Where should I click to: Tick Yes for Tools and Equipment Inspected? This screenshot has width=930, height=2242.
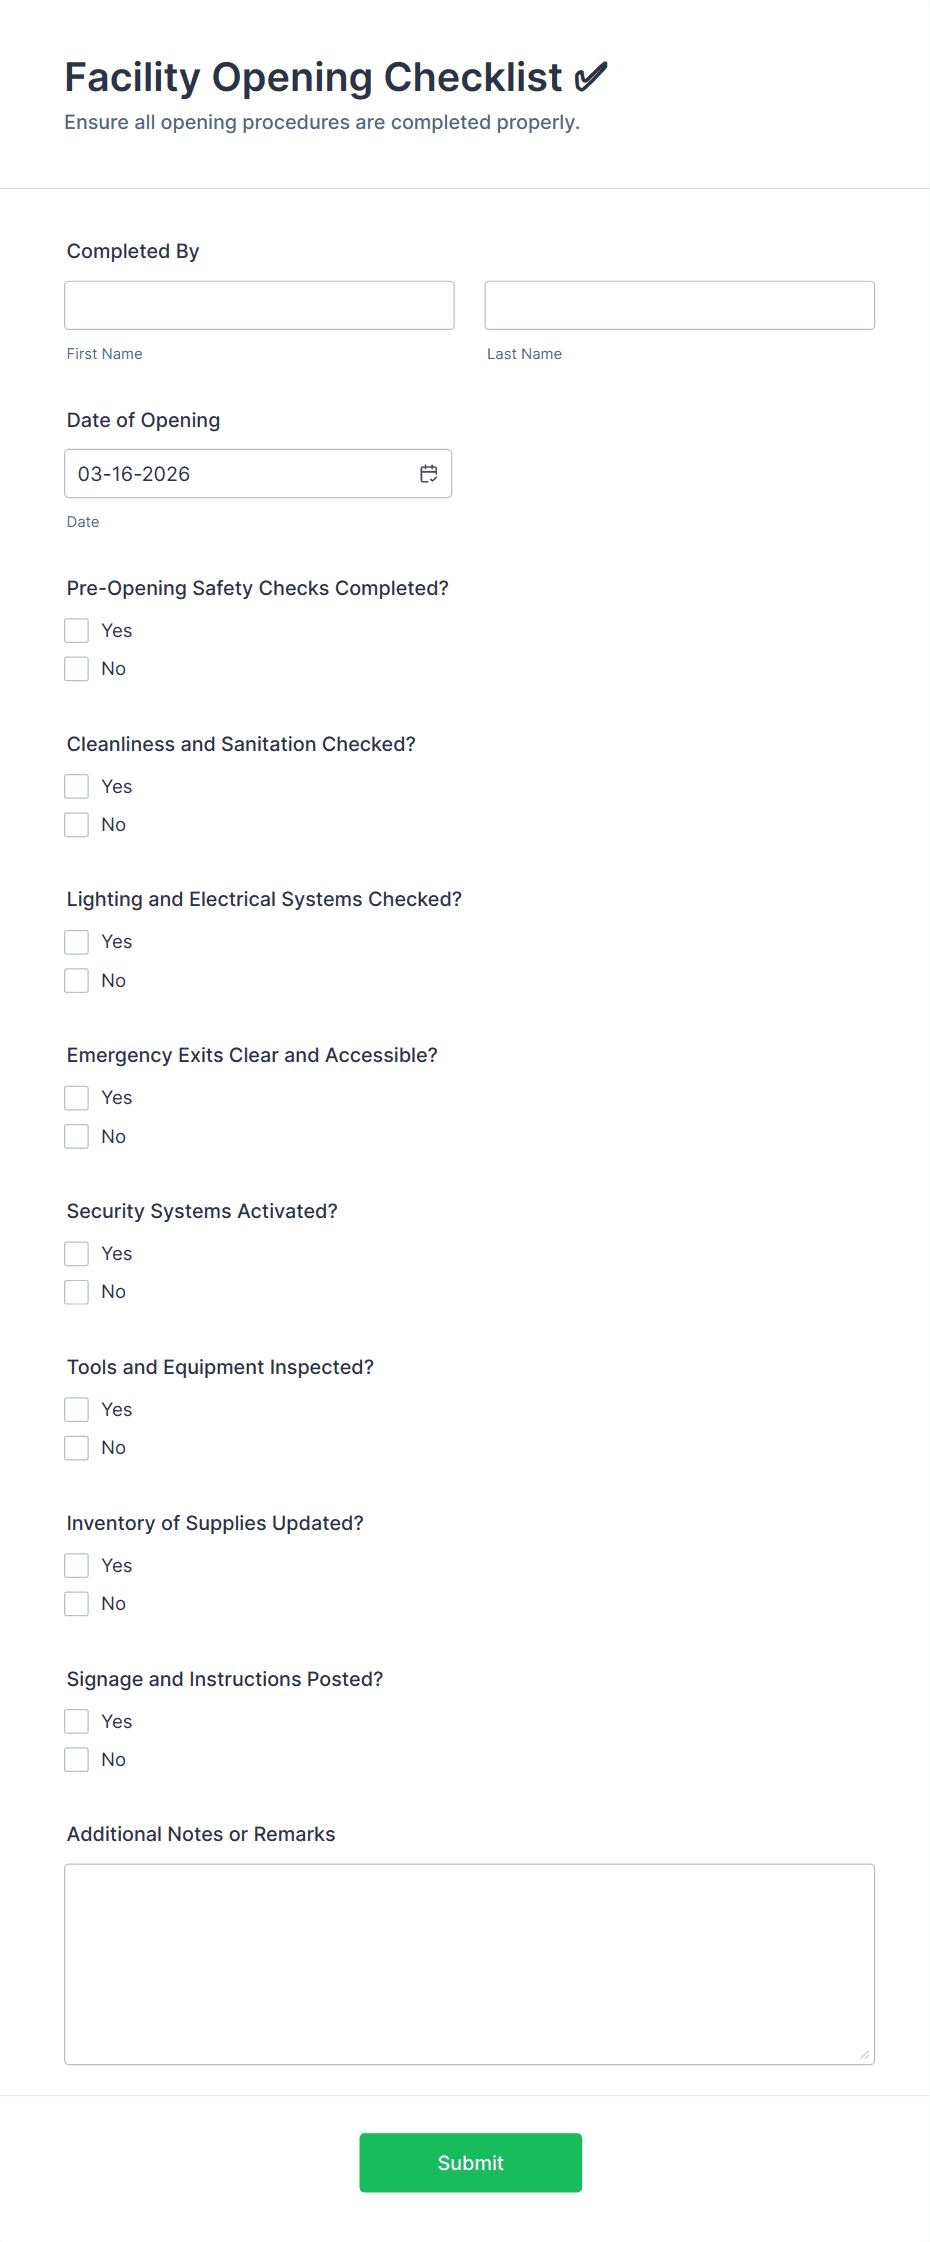77,1410
